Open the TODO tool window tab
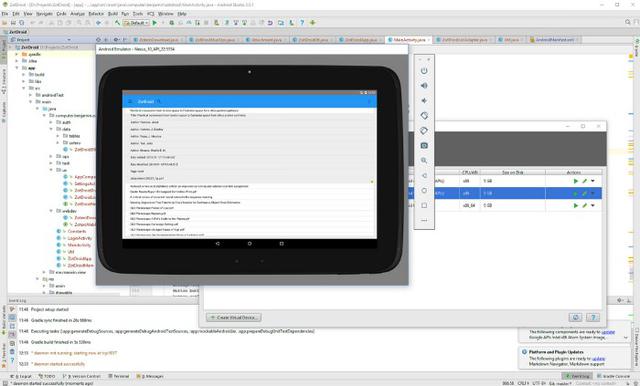The image size is (640, 386). (x=47, y=376)
